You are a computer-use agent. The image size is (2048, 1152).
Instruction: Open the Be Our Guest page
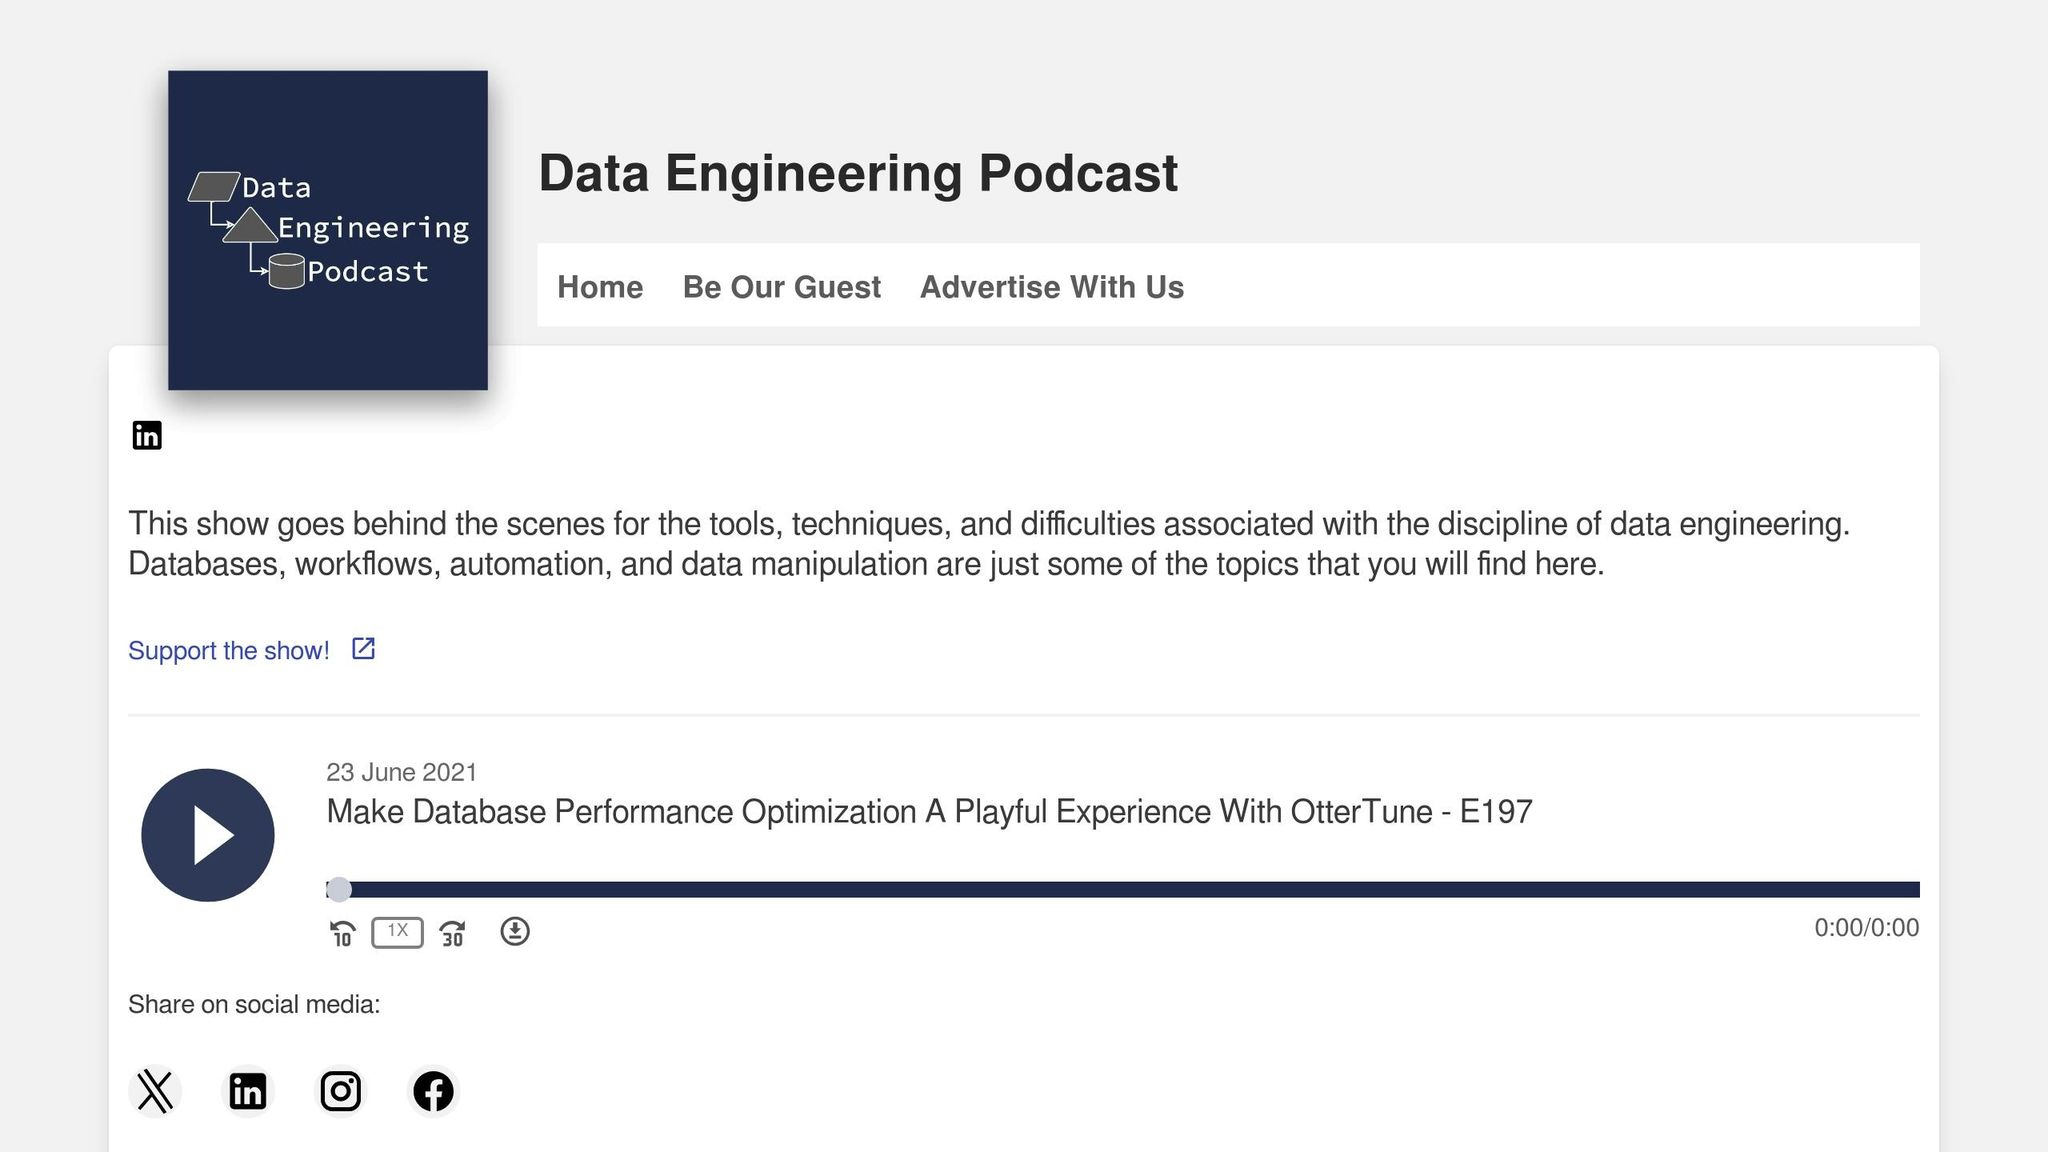[x=781, y=287]
